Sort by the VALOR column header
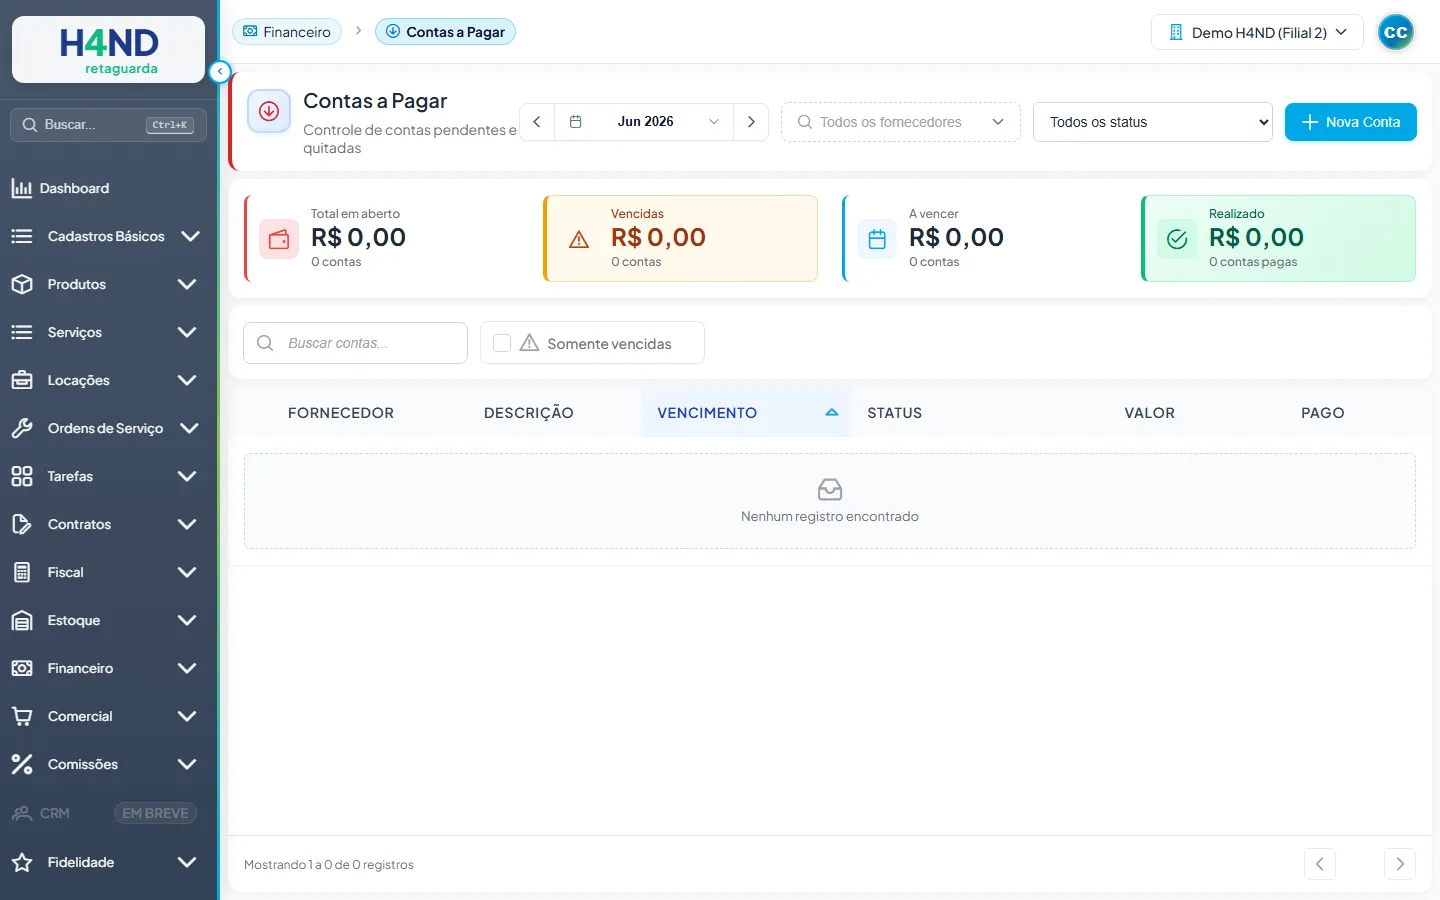Screen dimensions: 1440x900 pos(1149,413)
